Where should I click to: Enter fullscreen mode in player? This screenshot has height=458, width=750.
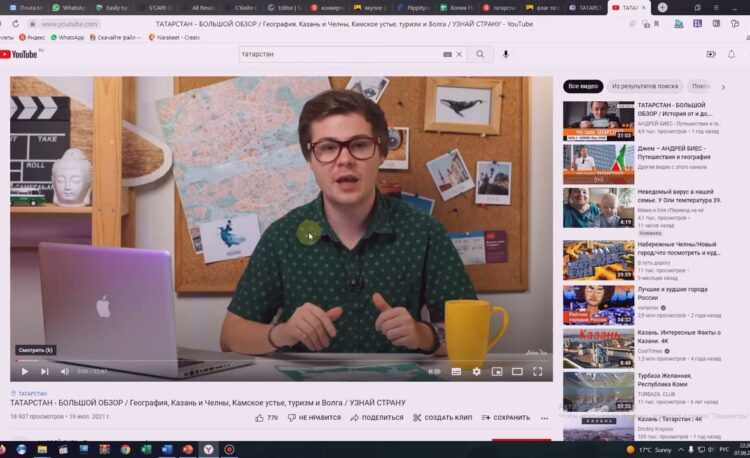[x=539, y=371]
